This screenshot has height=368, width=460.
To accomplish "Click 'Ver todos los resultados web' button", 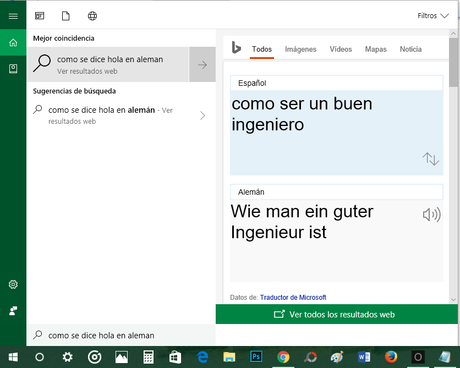I will pyautogui.click(x=337, y=314).
